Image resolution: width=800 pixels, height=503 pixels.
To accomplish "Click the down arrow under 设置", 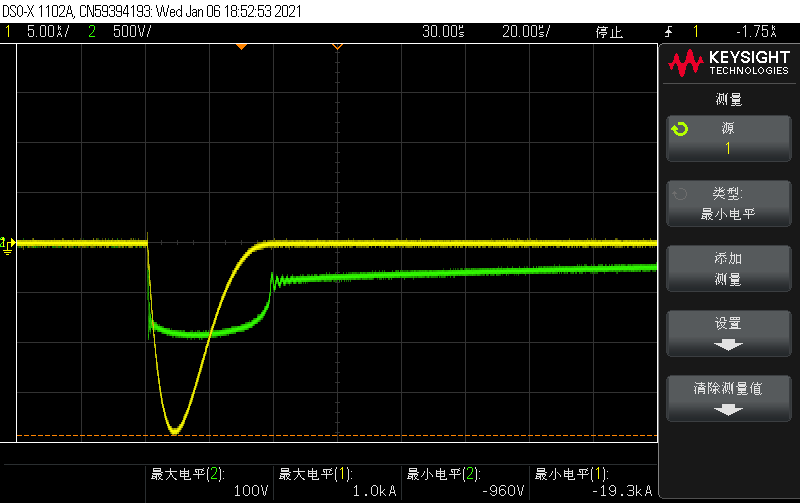I will point(728,344).
